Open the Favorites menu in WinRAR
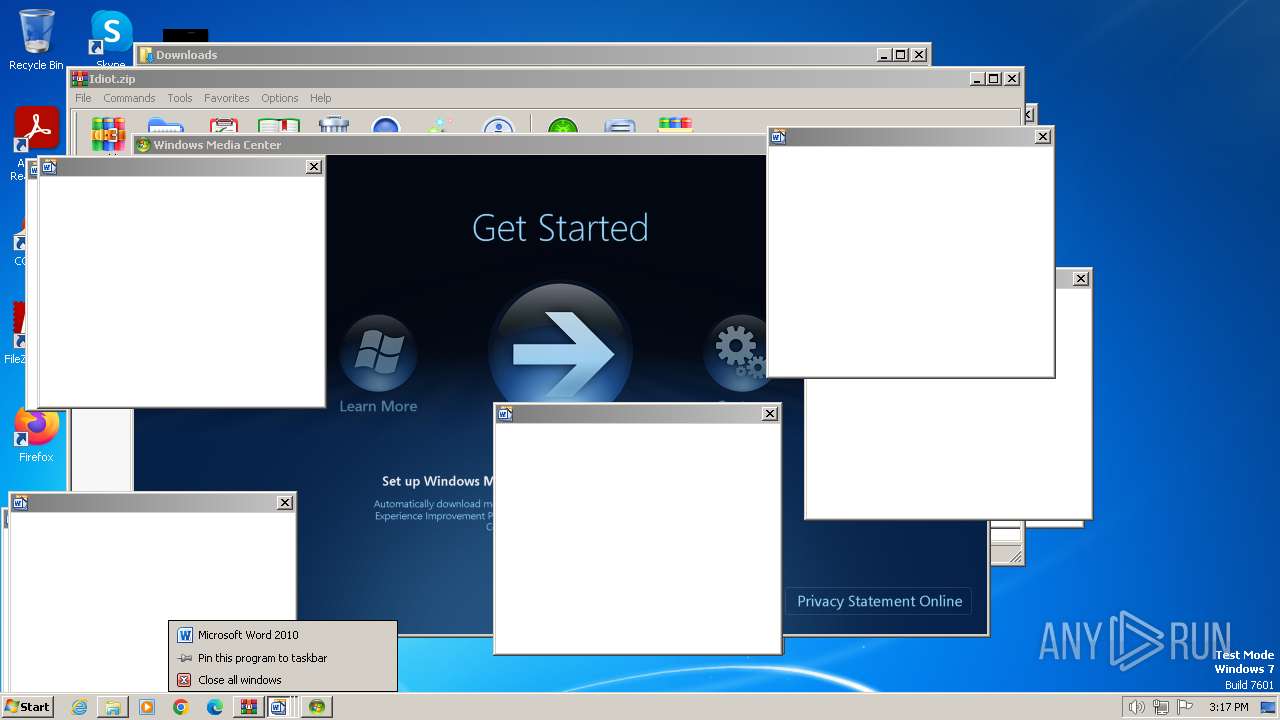The image size is (1280, 720). click(227, 98)
